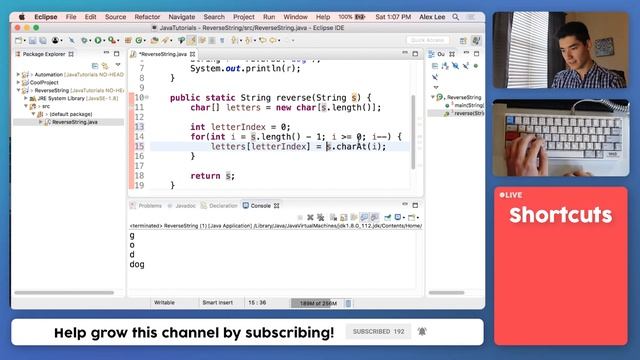Open the Source menu
This screenshot has height=360, width=640.
tap(116, 17)
